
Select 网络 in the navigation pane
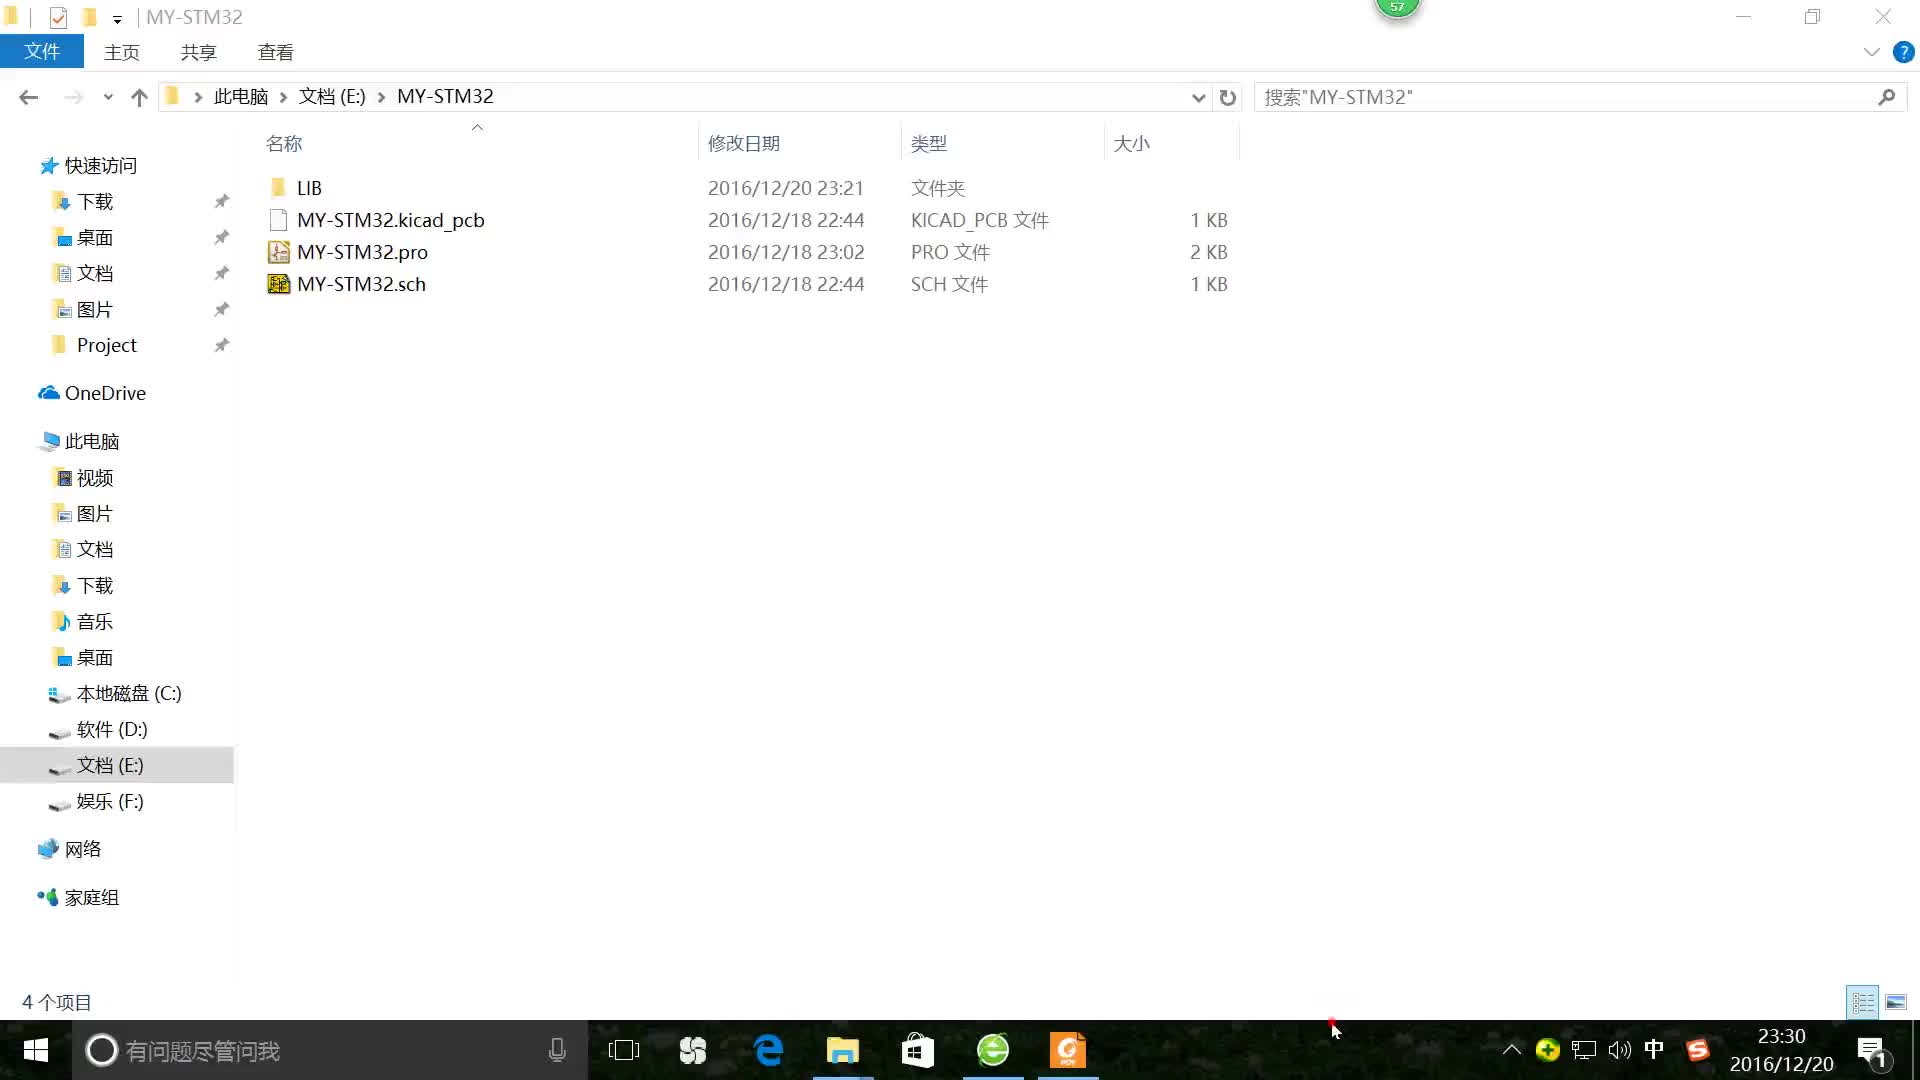83,850
